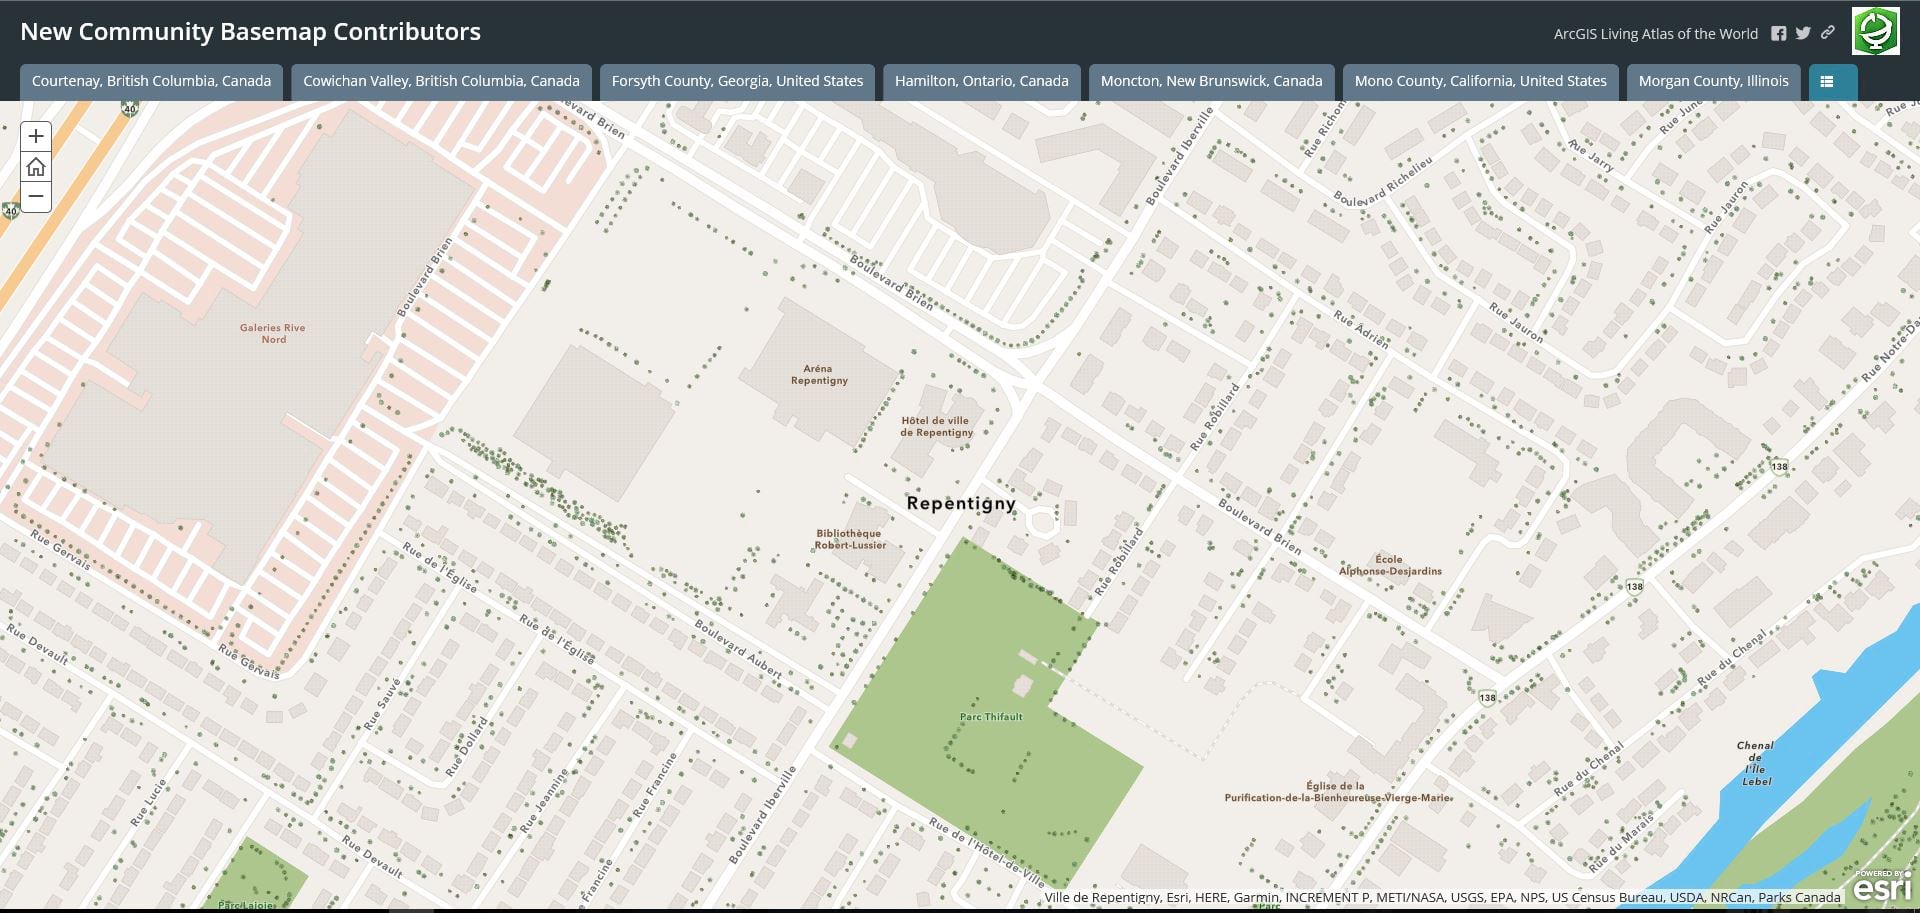Click the Repentigny city label
This screenshot has width=1920, height=913.
point(961,503)
